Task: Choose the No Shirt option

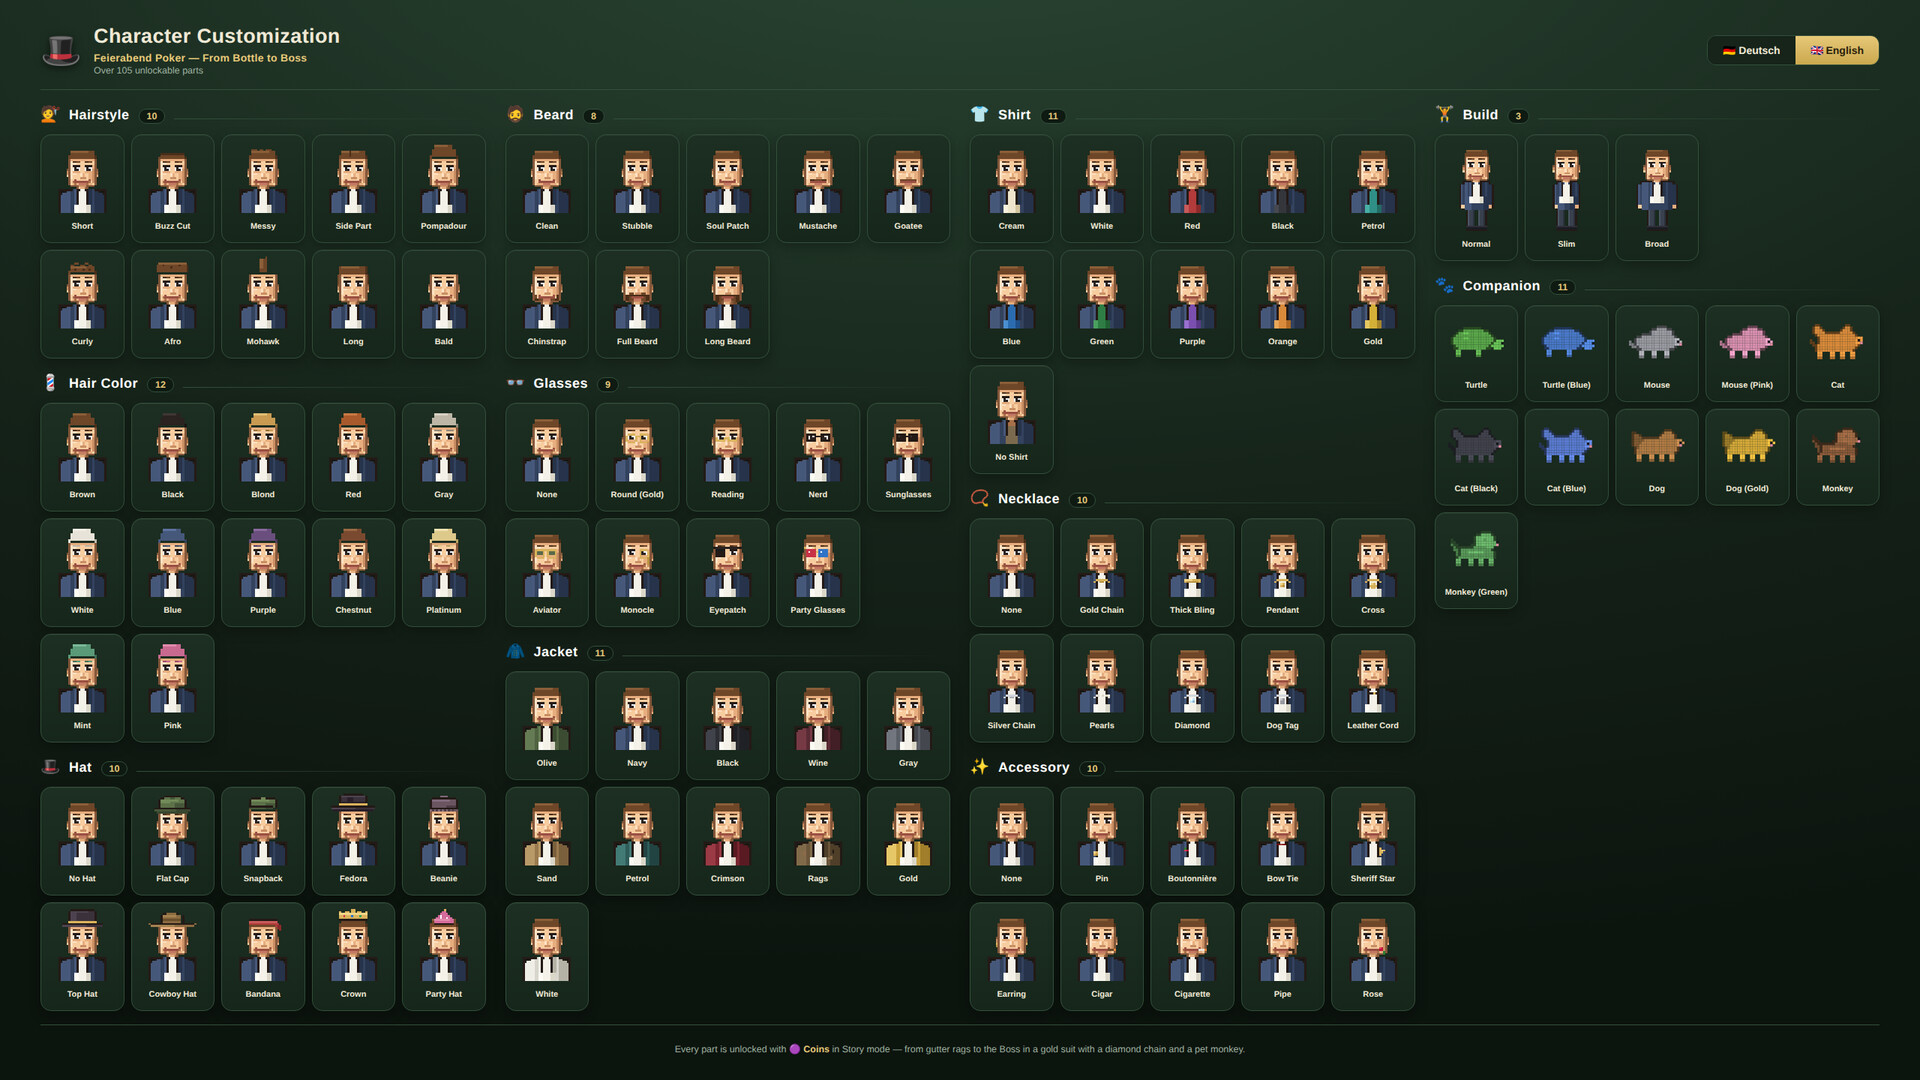Action: (x=1011, y=420)
